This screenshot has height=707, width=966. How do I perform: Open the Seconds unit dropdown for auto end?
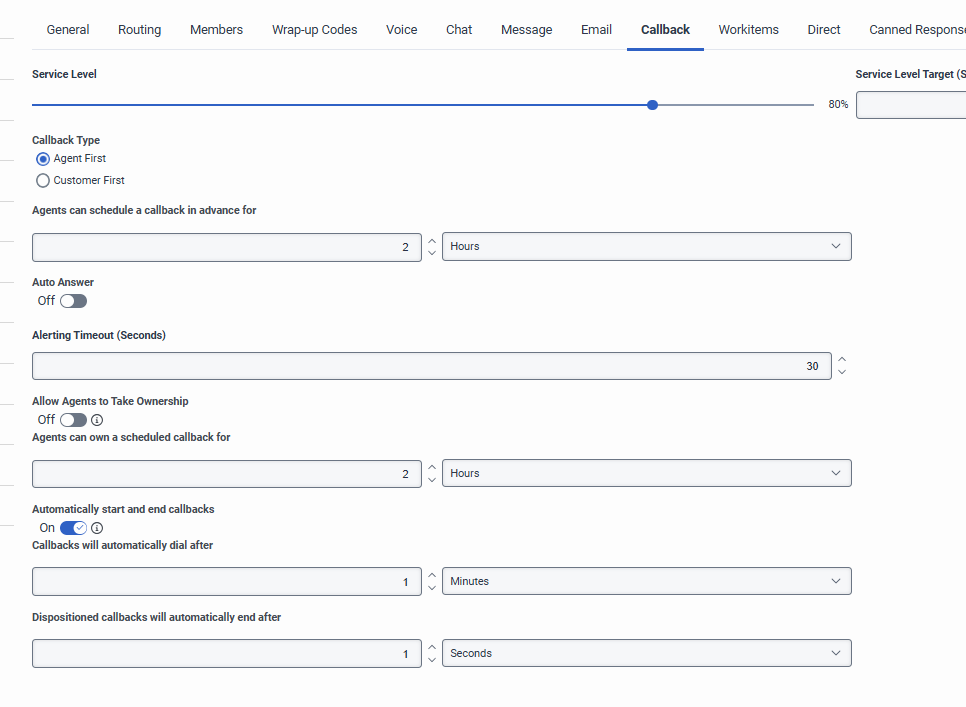point(646,654)
